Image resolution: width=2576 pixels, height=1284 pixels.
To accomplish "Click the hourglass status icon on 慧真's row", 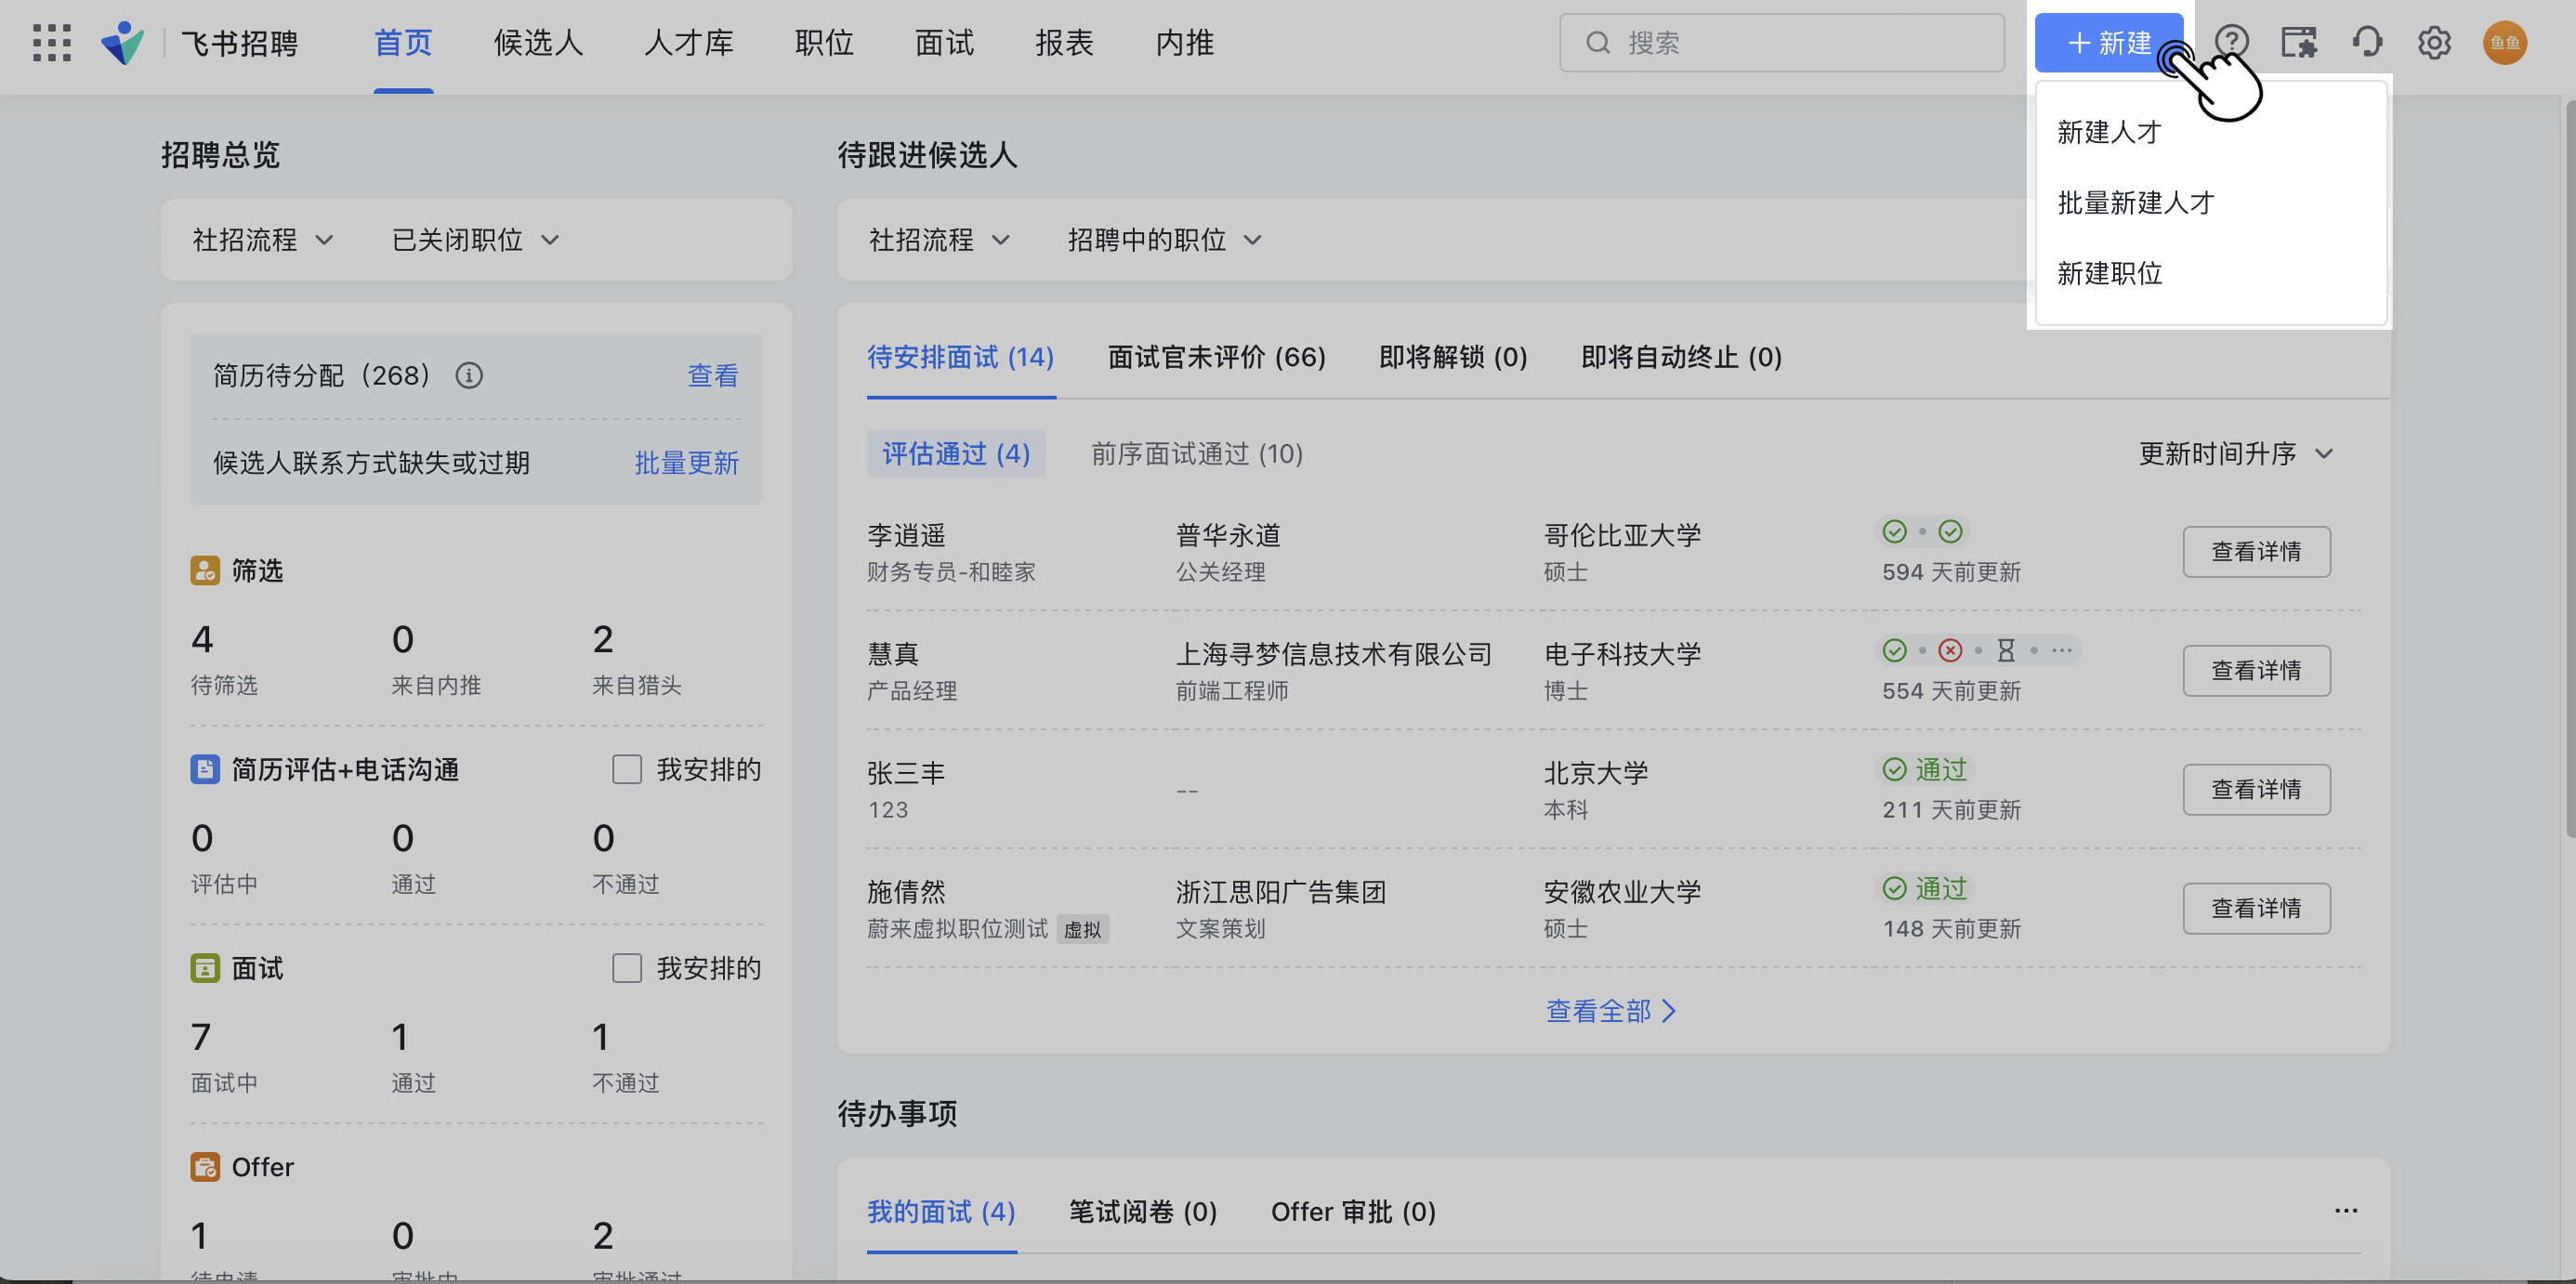I will pyautogui.click(x=2006, y=650).
